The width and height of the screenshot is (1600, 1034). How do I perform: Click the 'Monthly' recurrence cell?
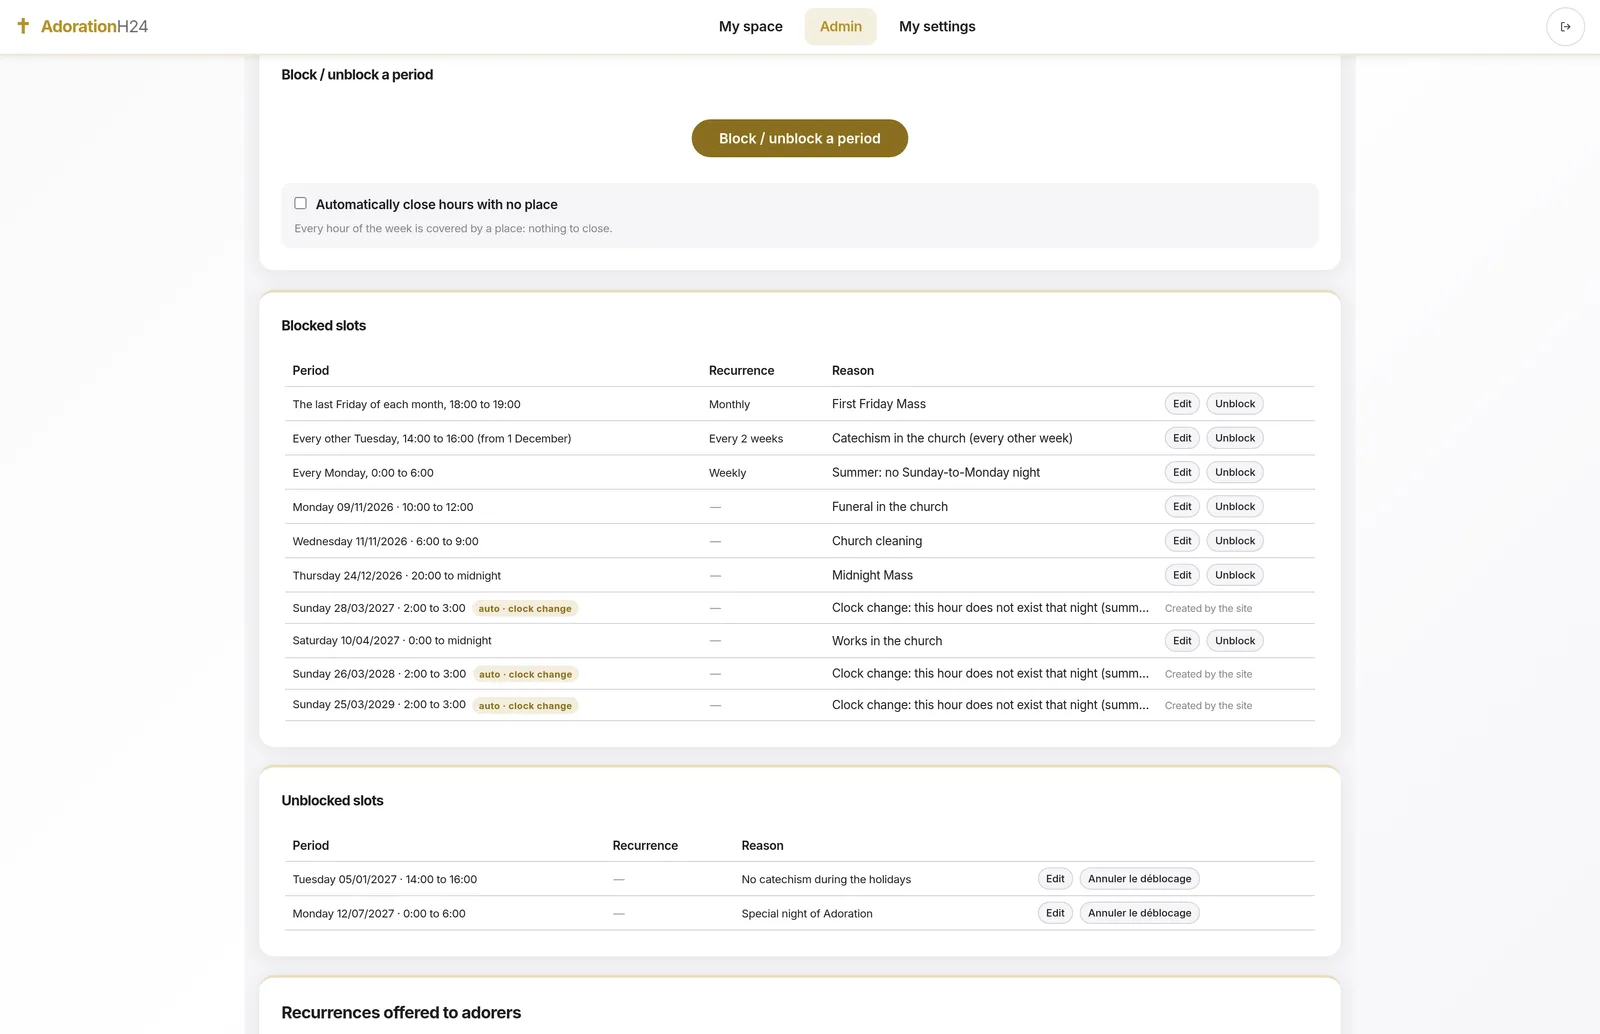(x=729, y=405)
